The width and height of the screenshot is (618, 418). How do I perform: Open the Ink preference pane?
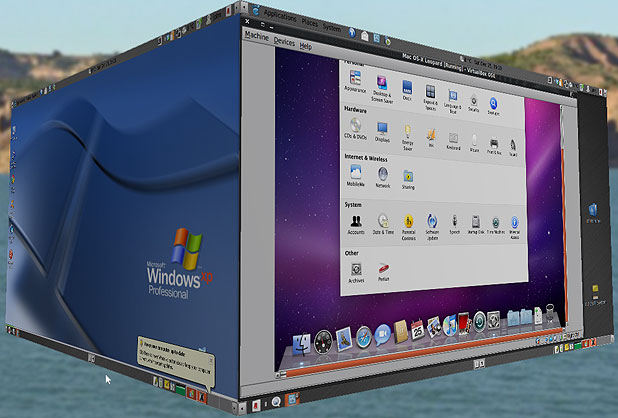431,138
